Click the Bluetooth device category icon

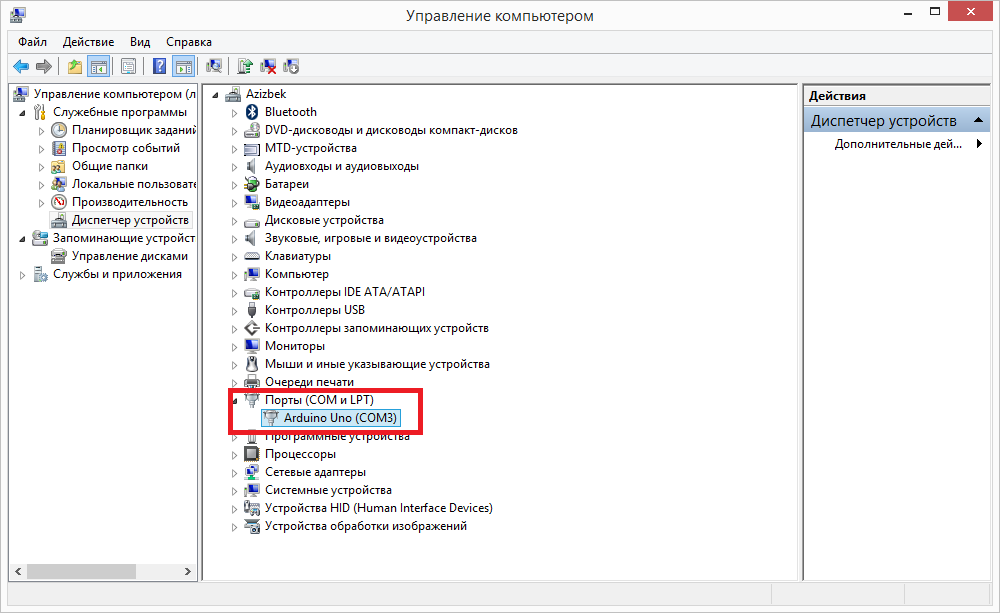pos(252,112)
